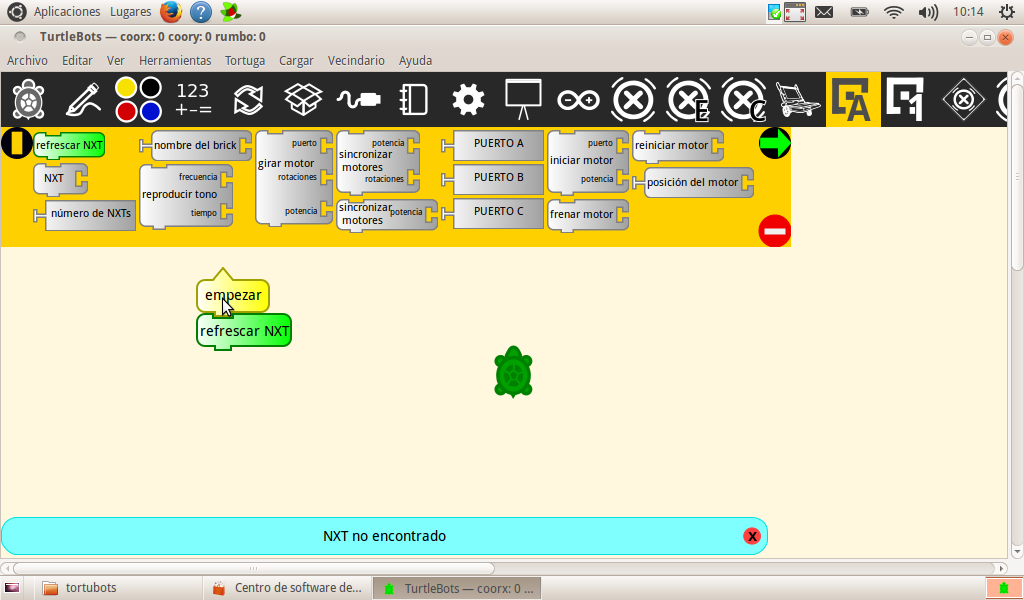Image resolution: width=1024 pixels, height=600 pixels.
Task: Open the Flow palette with circular arrows
Action: [248, 100]
